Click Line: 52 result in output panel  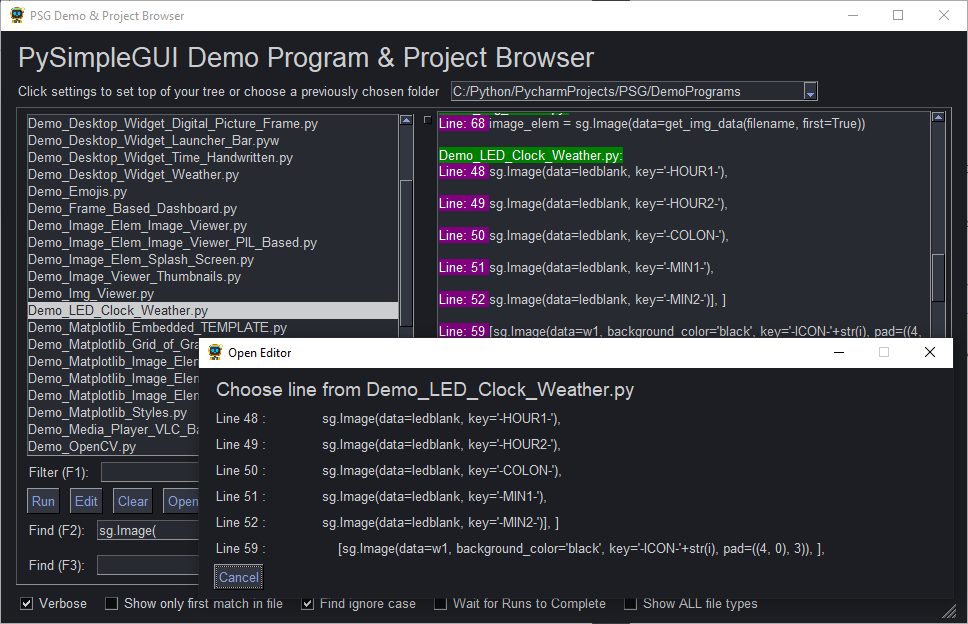tap(582, 299)
